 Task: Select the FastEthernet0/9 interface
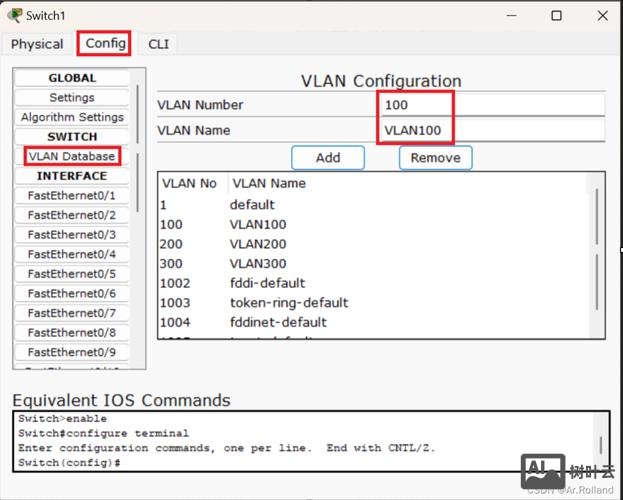click(x=72, y=352)
